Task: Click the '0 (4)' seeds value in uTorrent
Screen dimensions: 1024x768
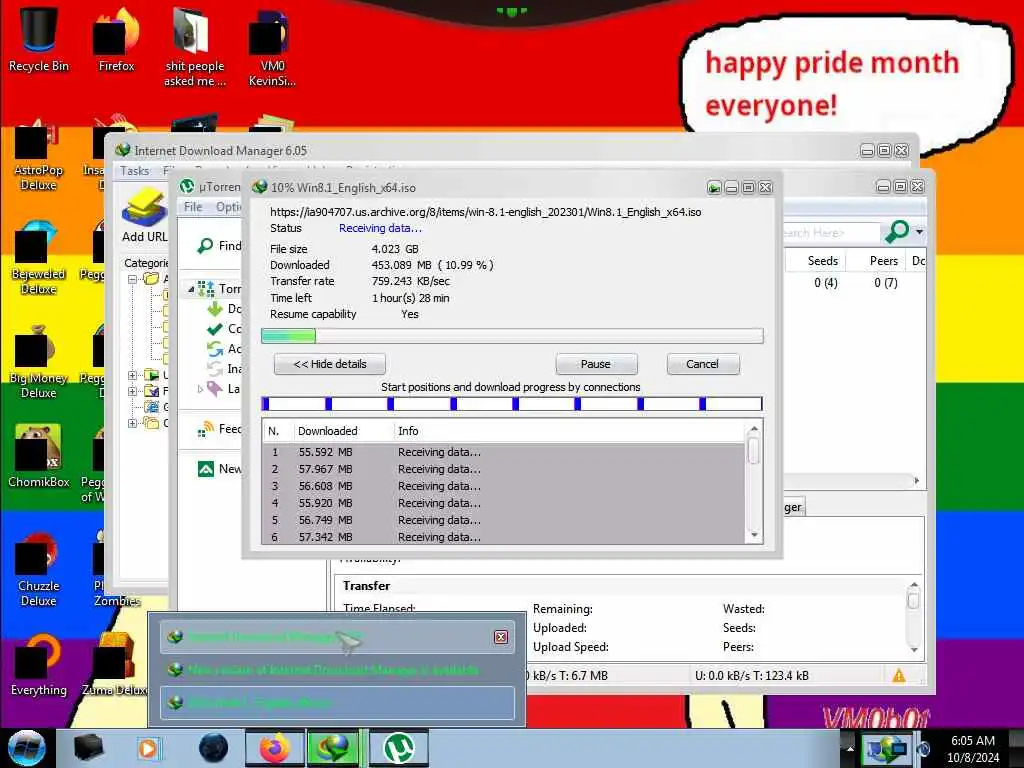Action: click(x=825, y=283)
